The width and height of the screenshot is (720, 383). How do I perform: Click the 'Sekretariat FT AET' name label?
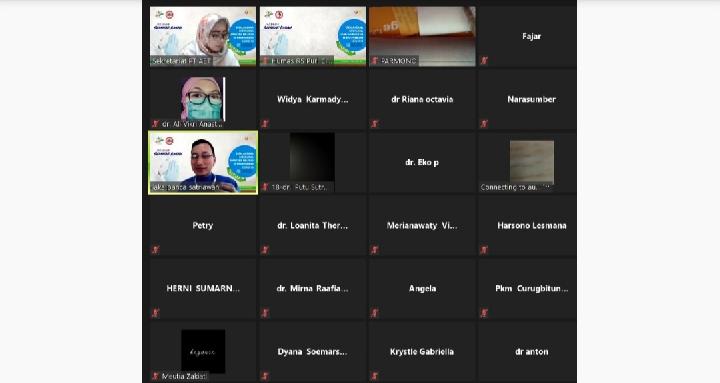pos(182,61)
